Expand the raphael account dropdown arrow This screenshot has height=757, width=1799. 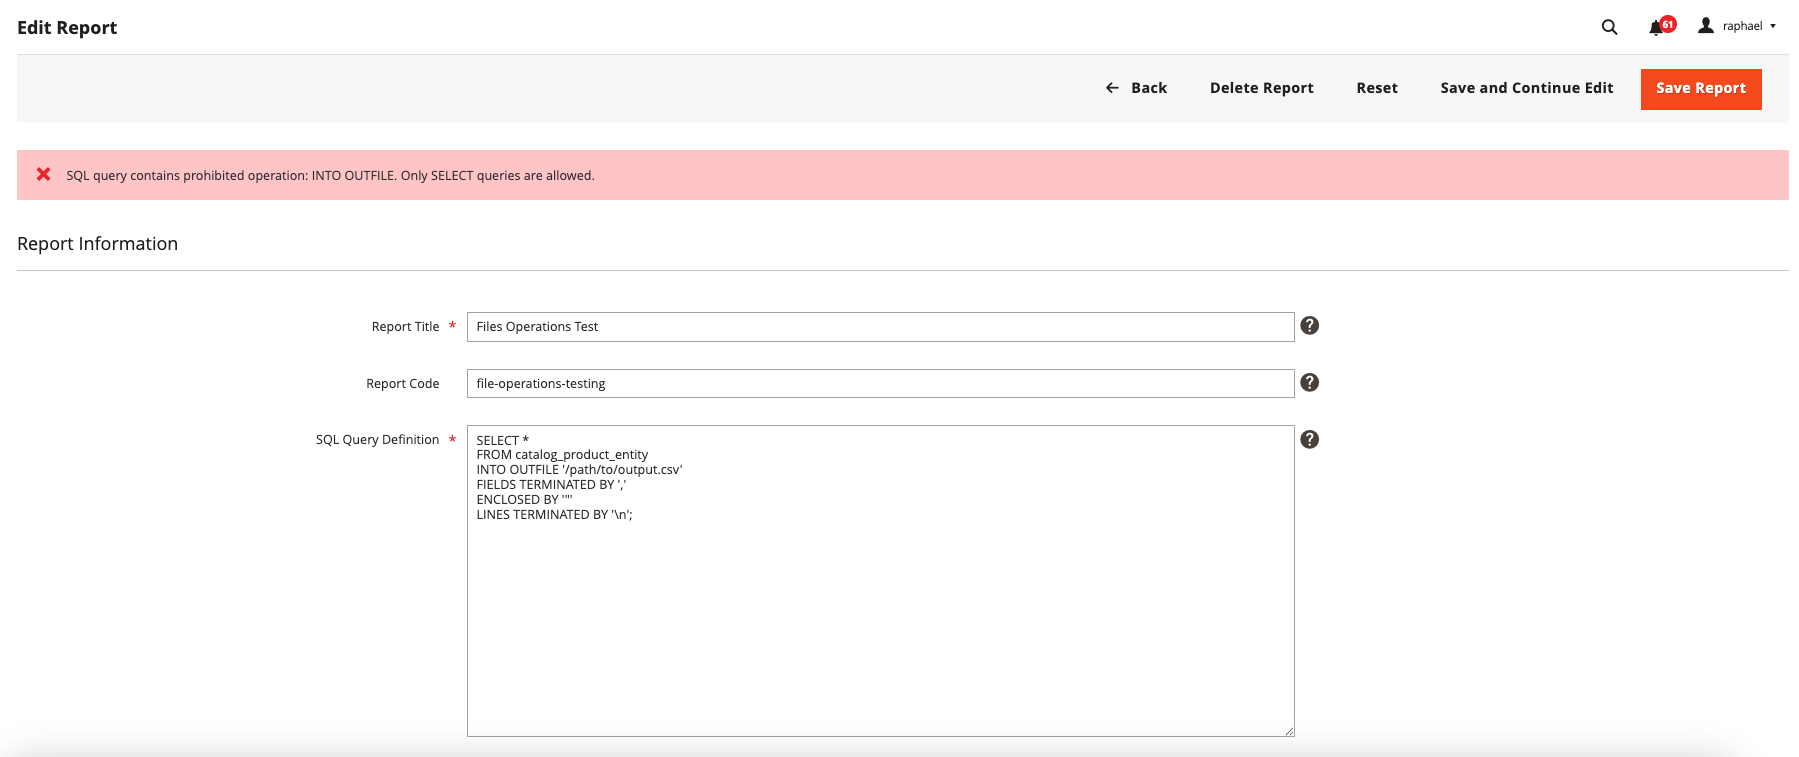[x=1773, y=27]
